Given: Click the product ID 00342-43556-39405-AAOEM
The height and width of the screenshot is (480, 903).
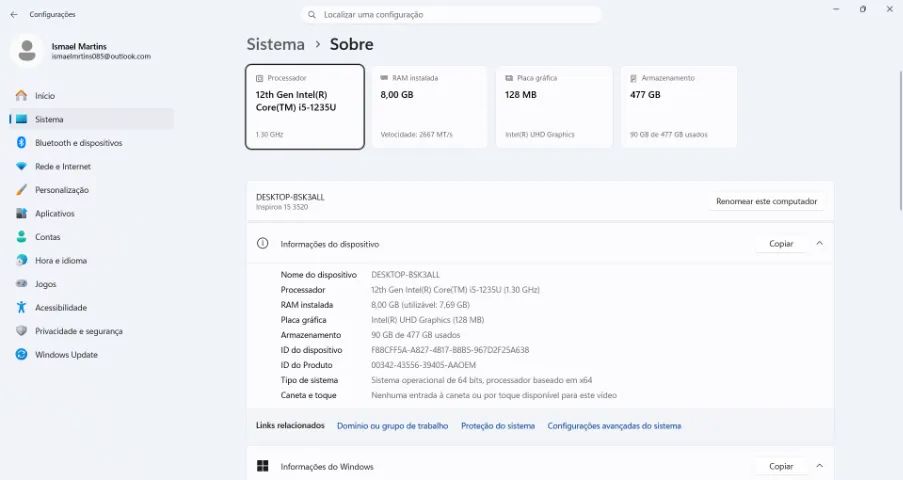Looking at the screenshot, I should [x=423, y=365].
